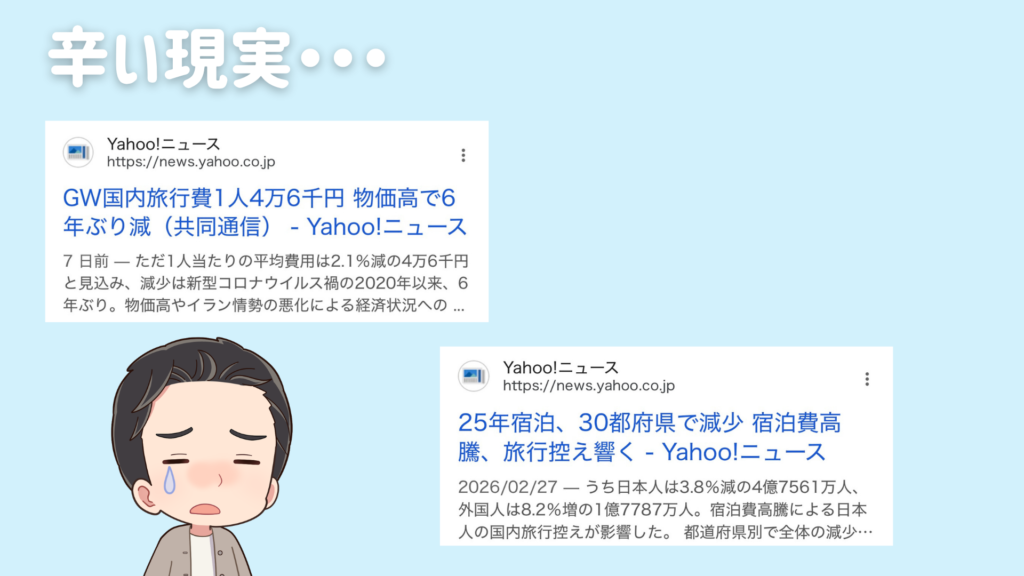Click Yahoo!ニュース site name in lower result
1024x576 pixels.
point(560,368)
